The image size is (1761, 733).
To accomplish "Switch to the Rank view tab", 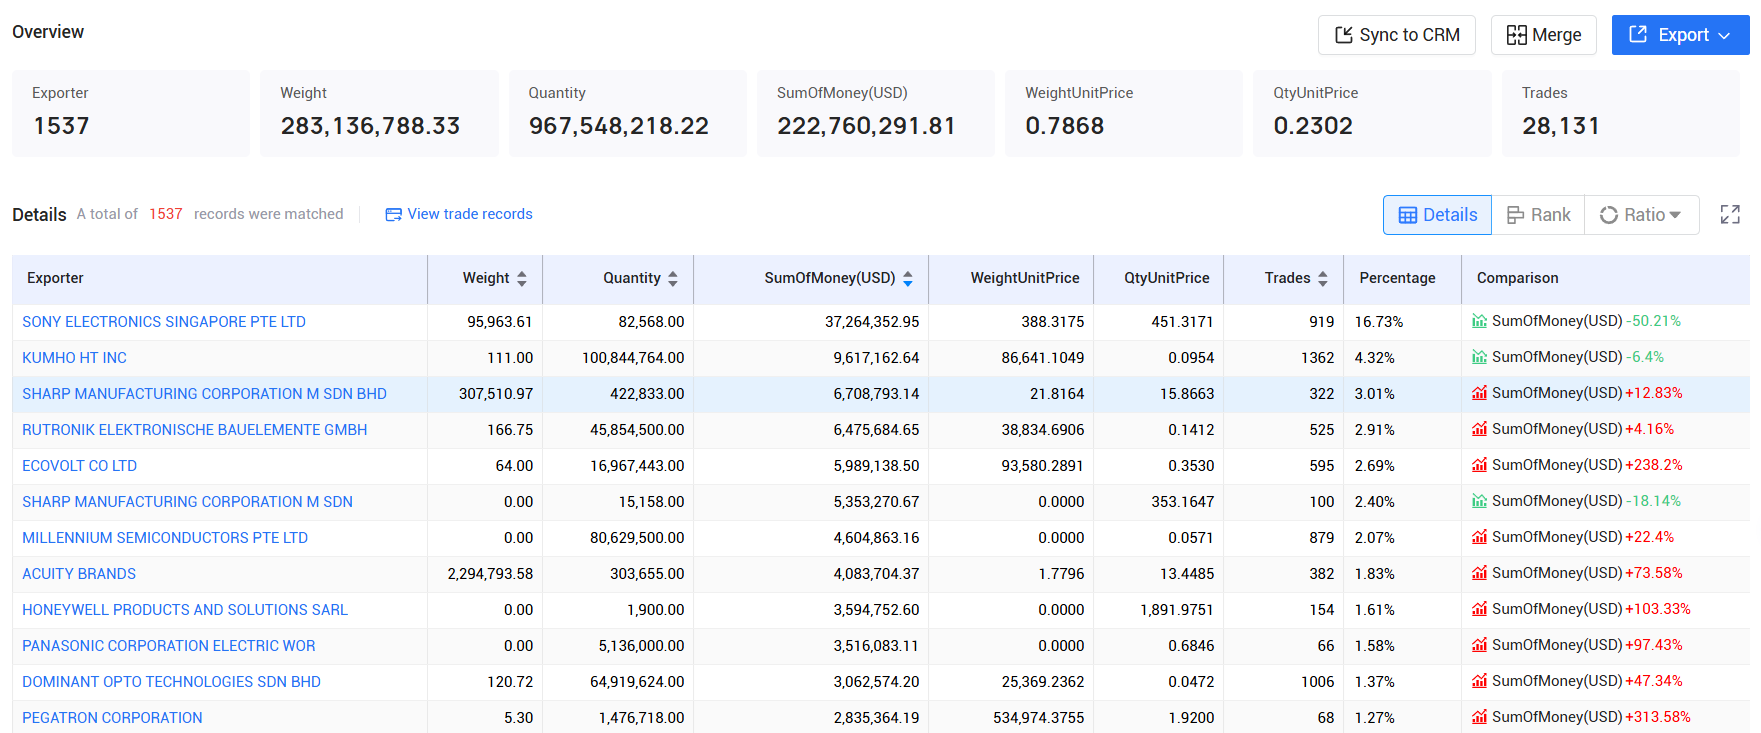I will pos(1538,215).
